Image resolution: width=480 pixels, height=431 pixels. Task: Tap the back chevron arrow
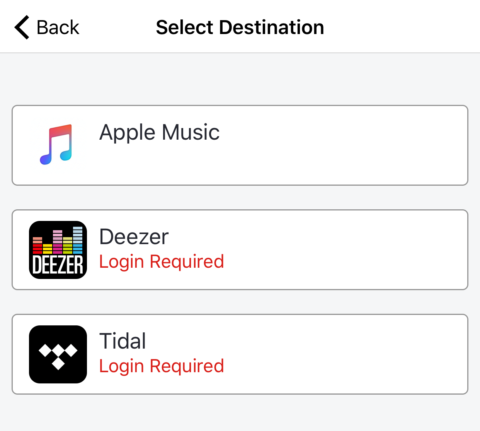pos(22,27)
